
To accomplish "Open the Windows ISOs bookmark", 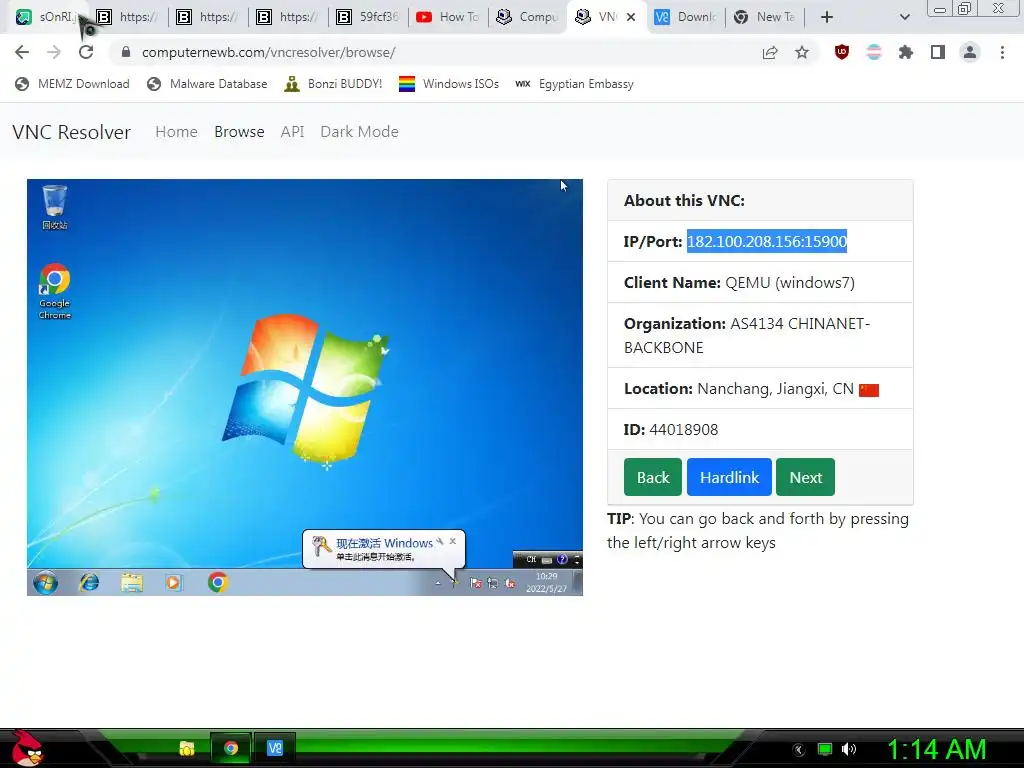I will (449, 84).
